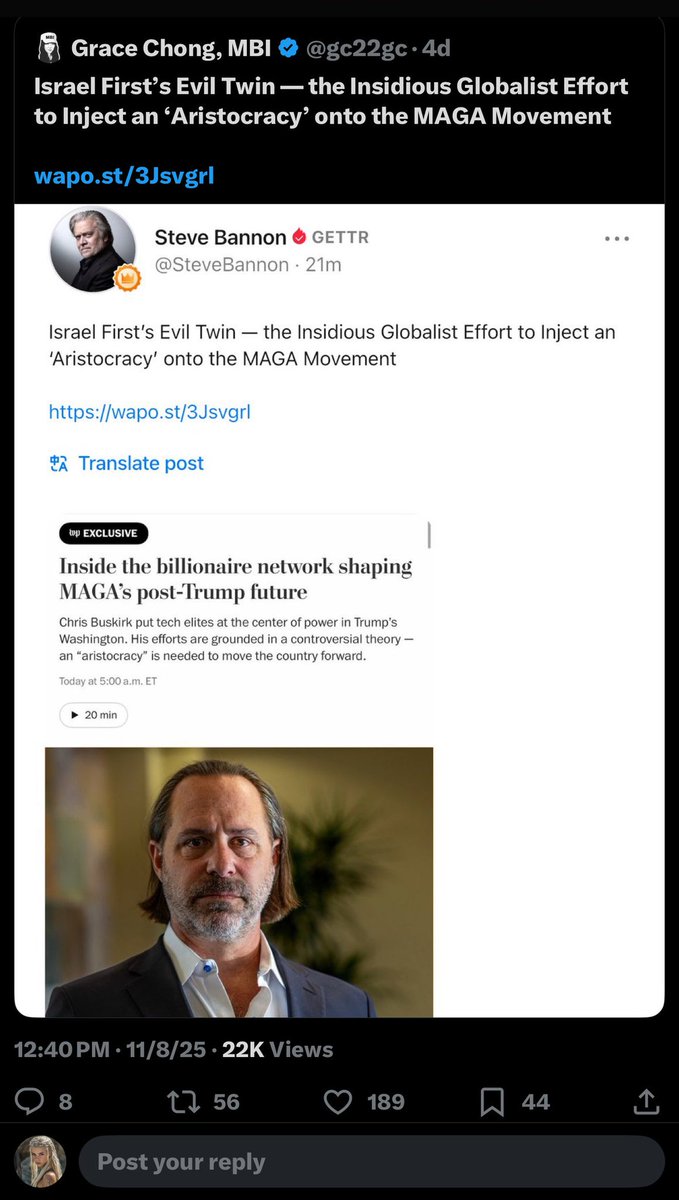Open the share upload icon
This screenshot has height=1200, width=679.
tap(646, 1101)
